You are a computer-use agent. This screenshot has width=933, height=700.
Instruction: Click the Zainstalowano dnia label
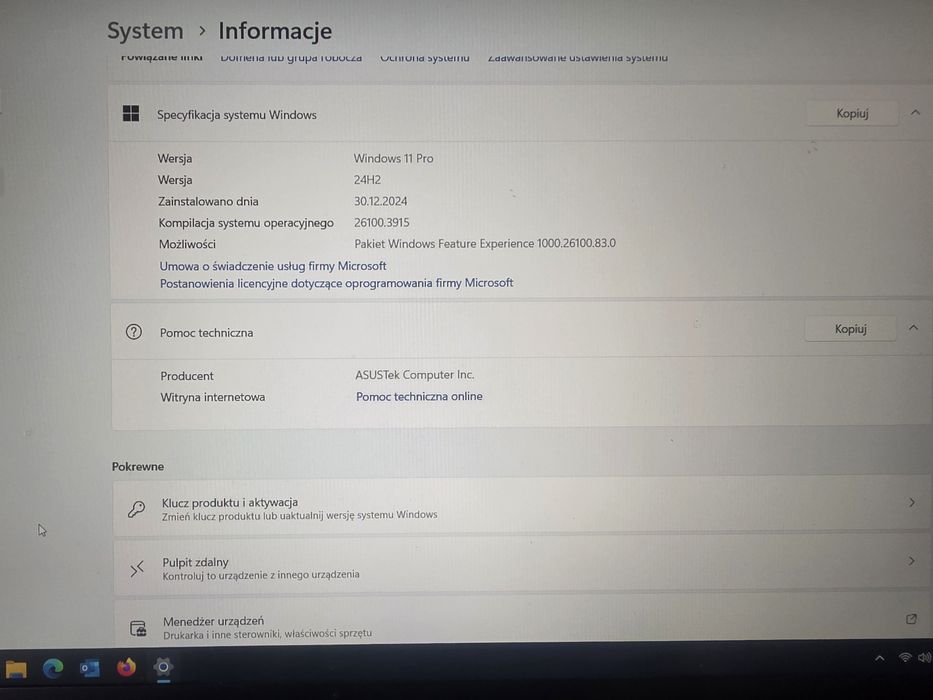[208, 202]
